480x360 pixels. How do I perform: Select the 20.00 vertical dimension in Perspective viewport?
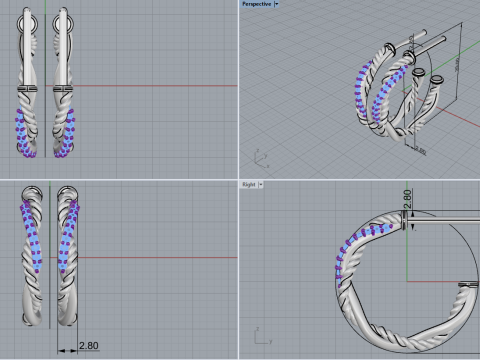pos(457,65)
